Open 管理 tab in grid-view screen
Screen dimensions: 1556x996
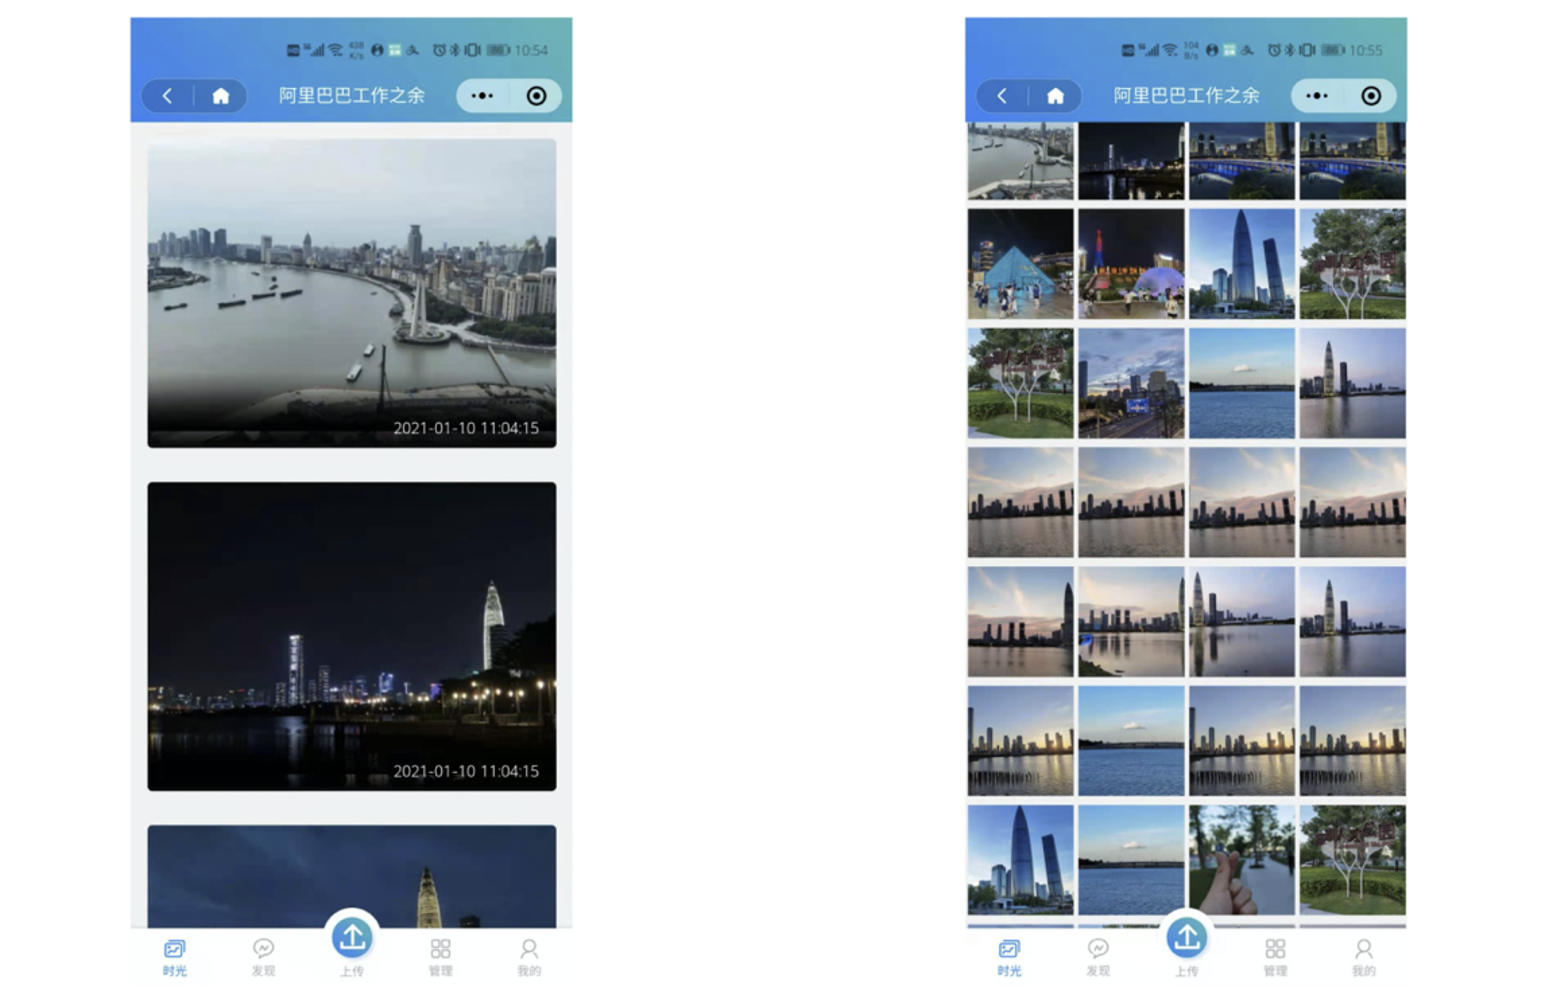pos(1275,957)
